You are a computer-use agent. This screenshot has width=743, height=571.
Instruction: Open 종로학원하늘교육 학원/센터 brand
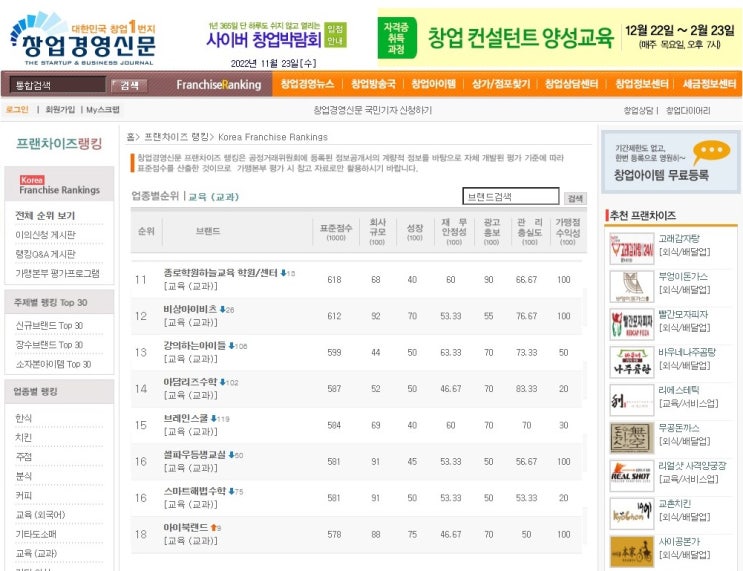[x=220, y=273]
